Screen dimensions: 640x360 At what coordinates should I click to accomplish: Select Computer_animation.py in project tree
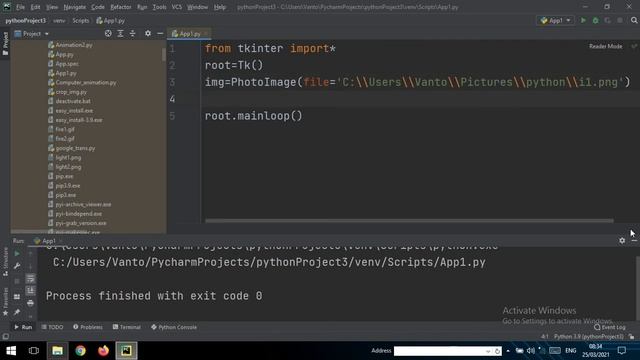pos(82,82)
